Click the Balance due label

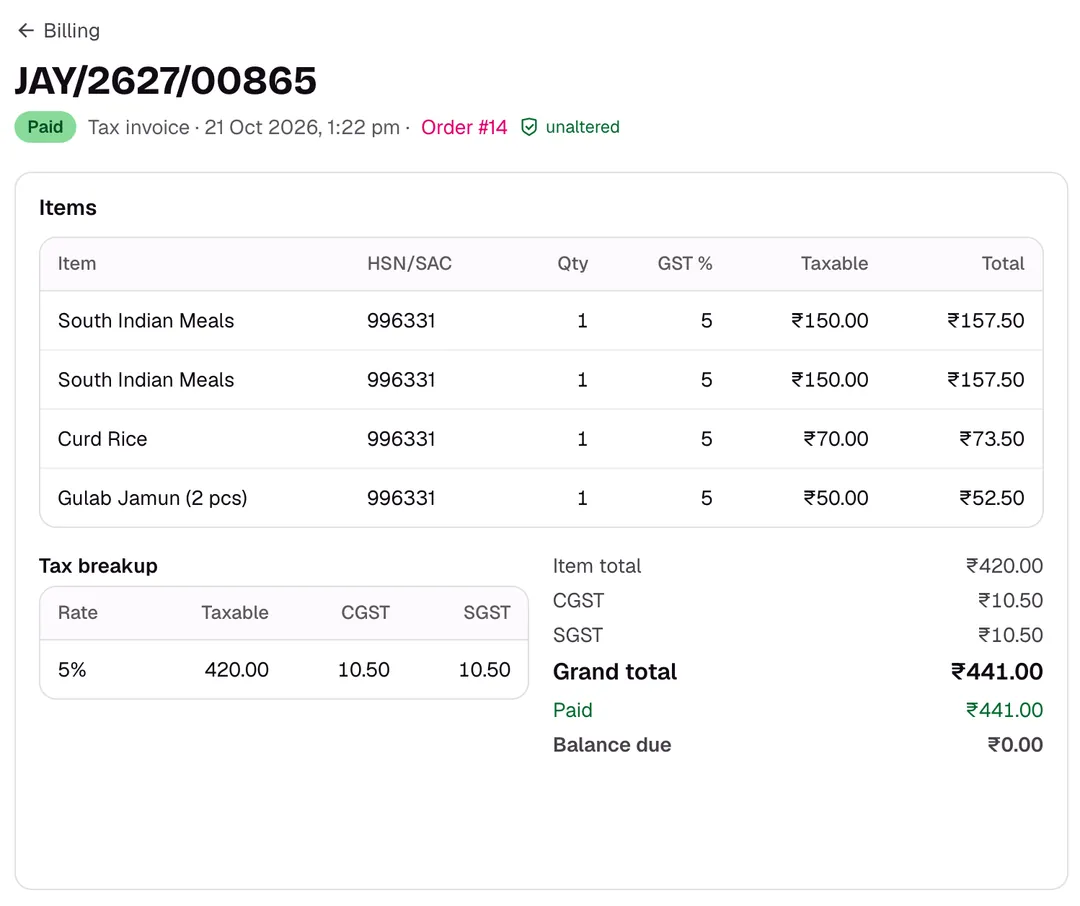point(612,745)
